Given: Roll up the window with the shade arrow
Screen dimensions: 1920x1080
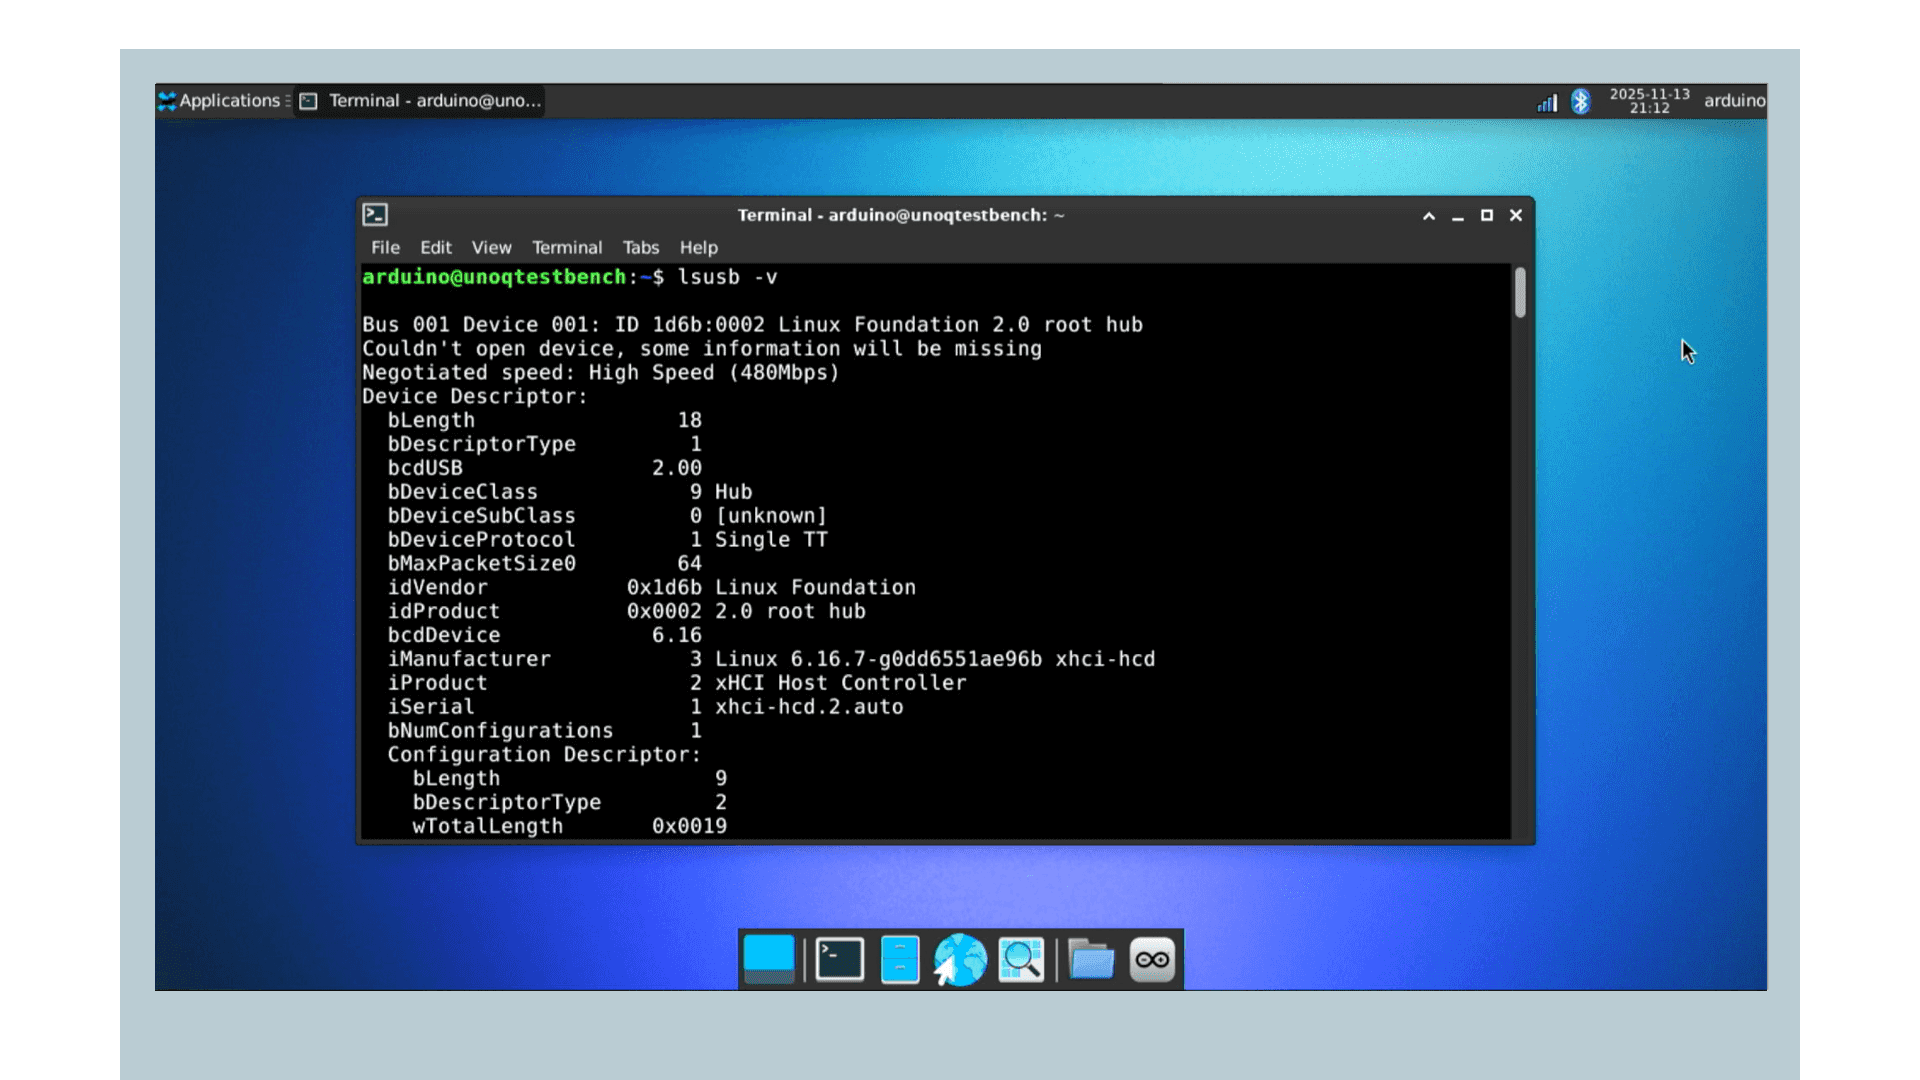Looking at the screenshot, I should (x=1428, y=214).
